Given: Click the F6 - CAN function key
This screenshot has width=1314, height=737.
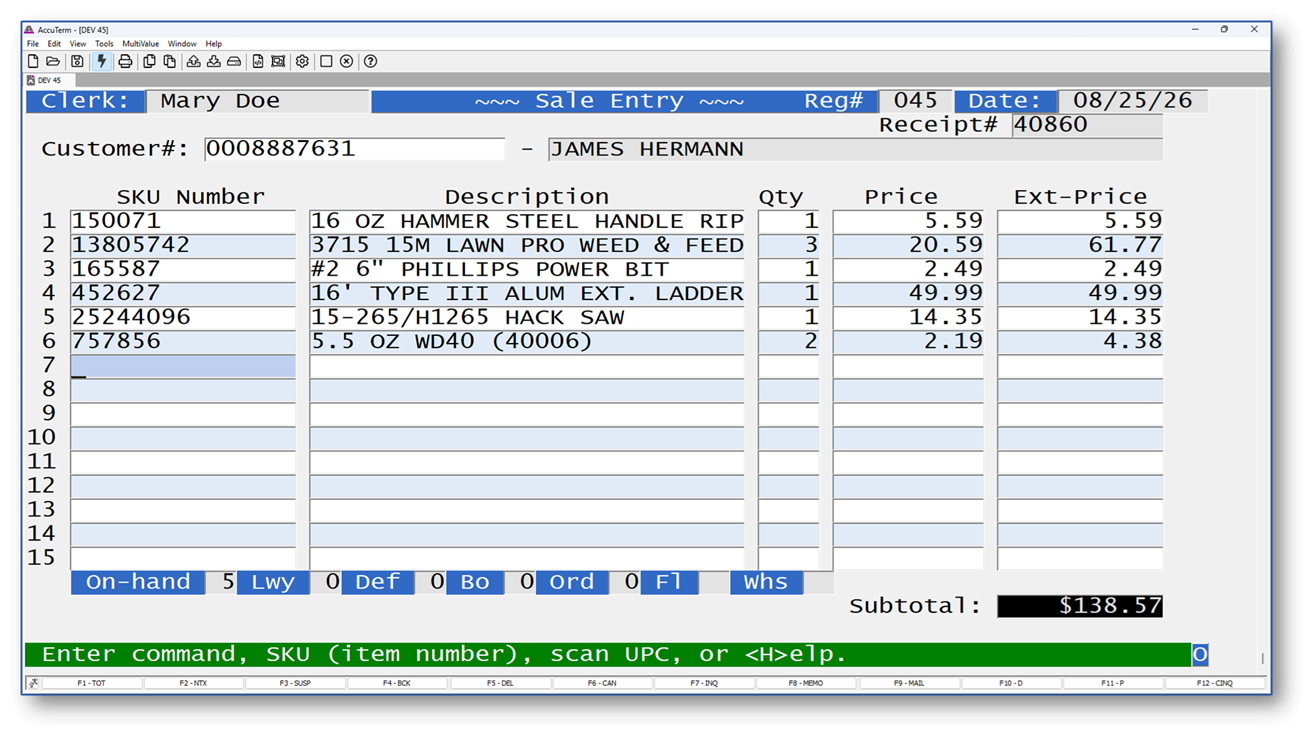Looking at the screenshot, I should (602, 683).
